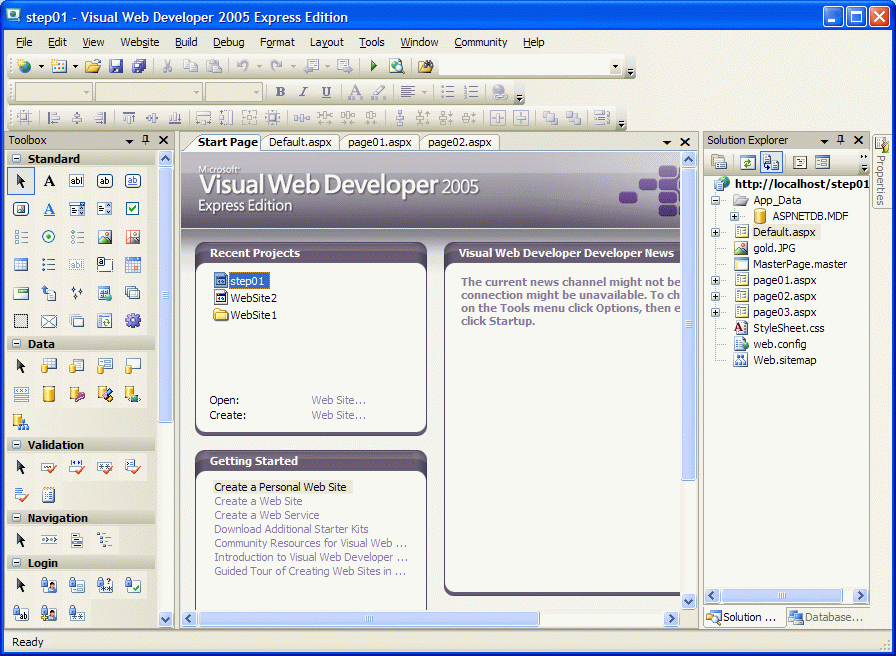This screenshot has width=896, height=656.
Task: Click the Nest Related Files icon
Action: [771, 163]
